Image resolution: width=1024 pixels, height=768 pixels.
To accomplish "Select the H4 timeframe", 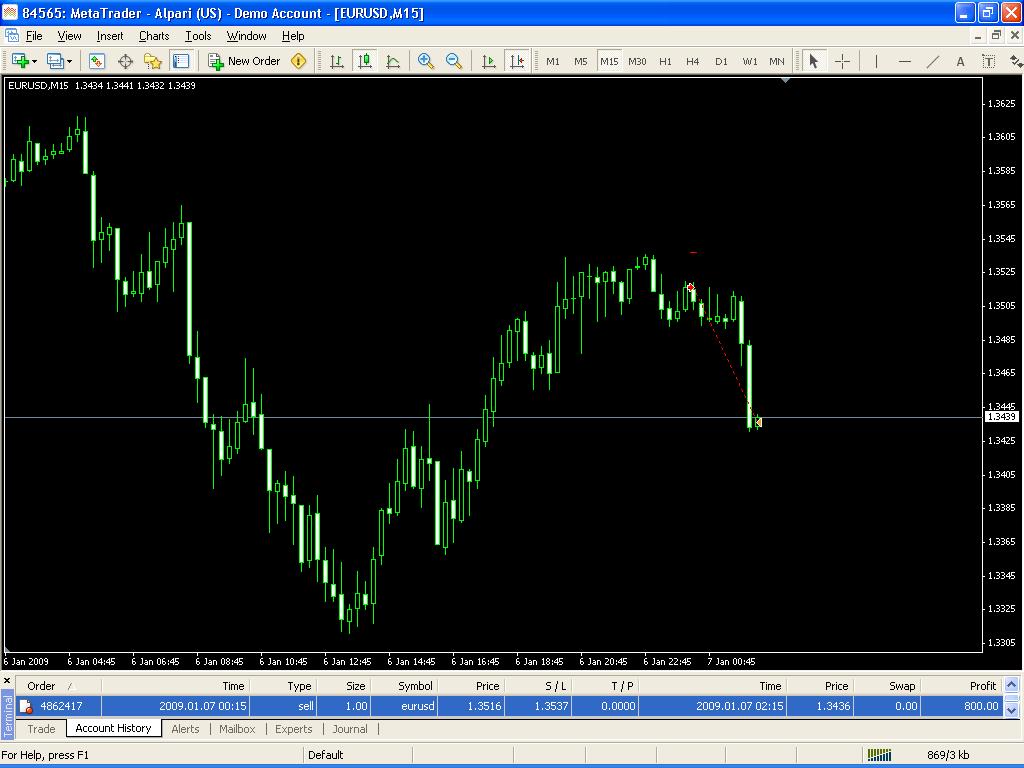I will pyautogui.click(x=693, y=61).
